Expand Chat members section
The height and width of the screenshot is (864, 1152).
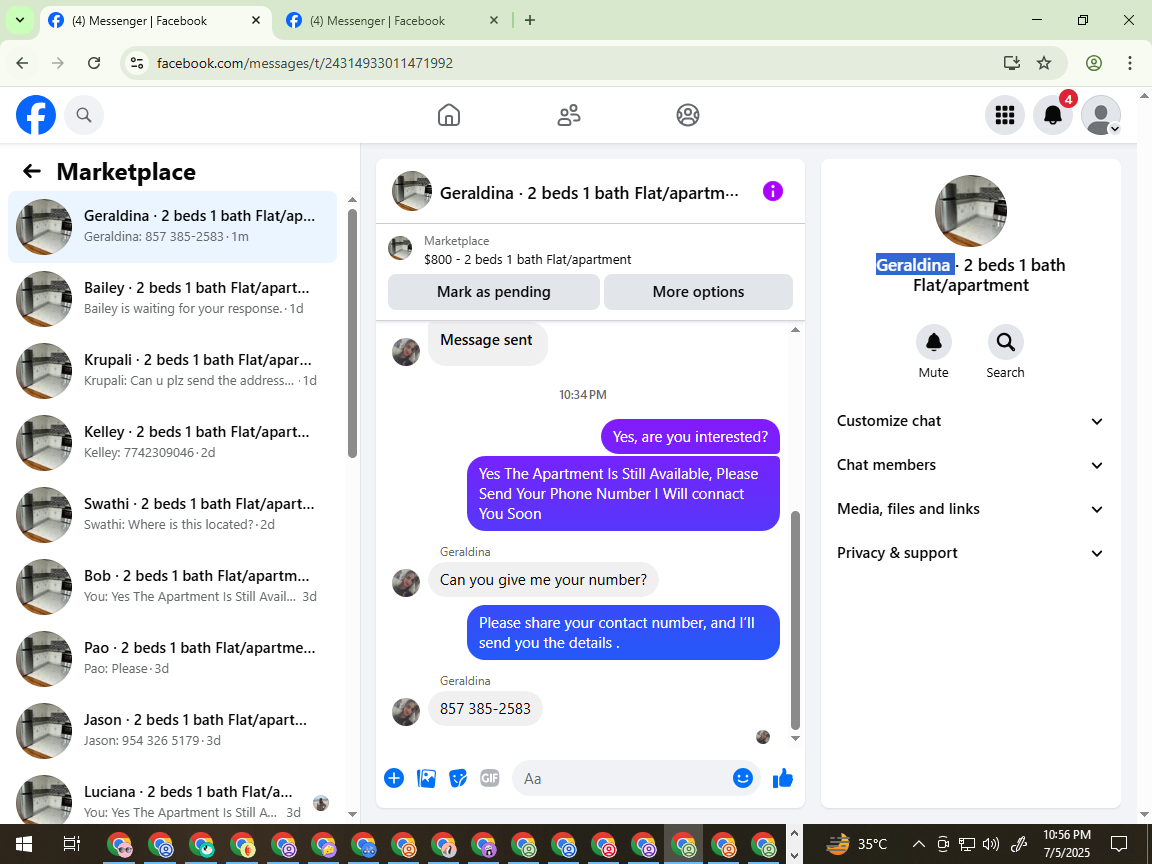coord(971,465)
